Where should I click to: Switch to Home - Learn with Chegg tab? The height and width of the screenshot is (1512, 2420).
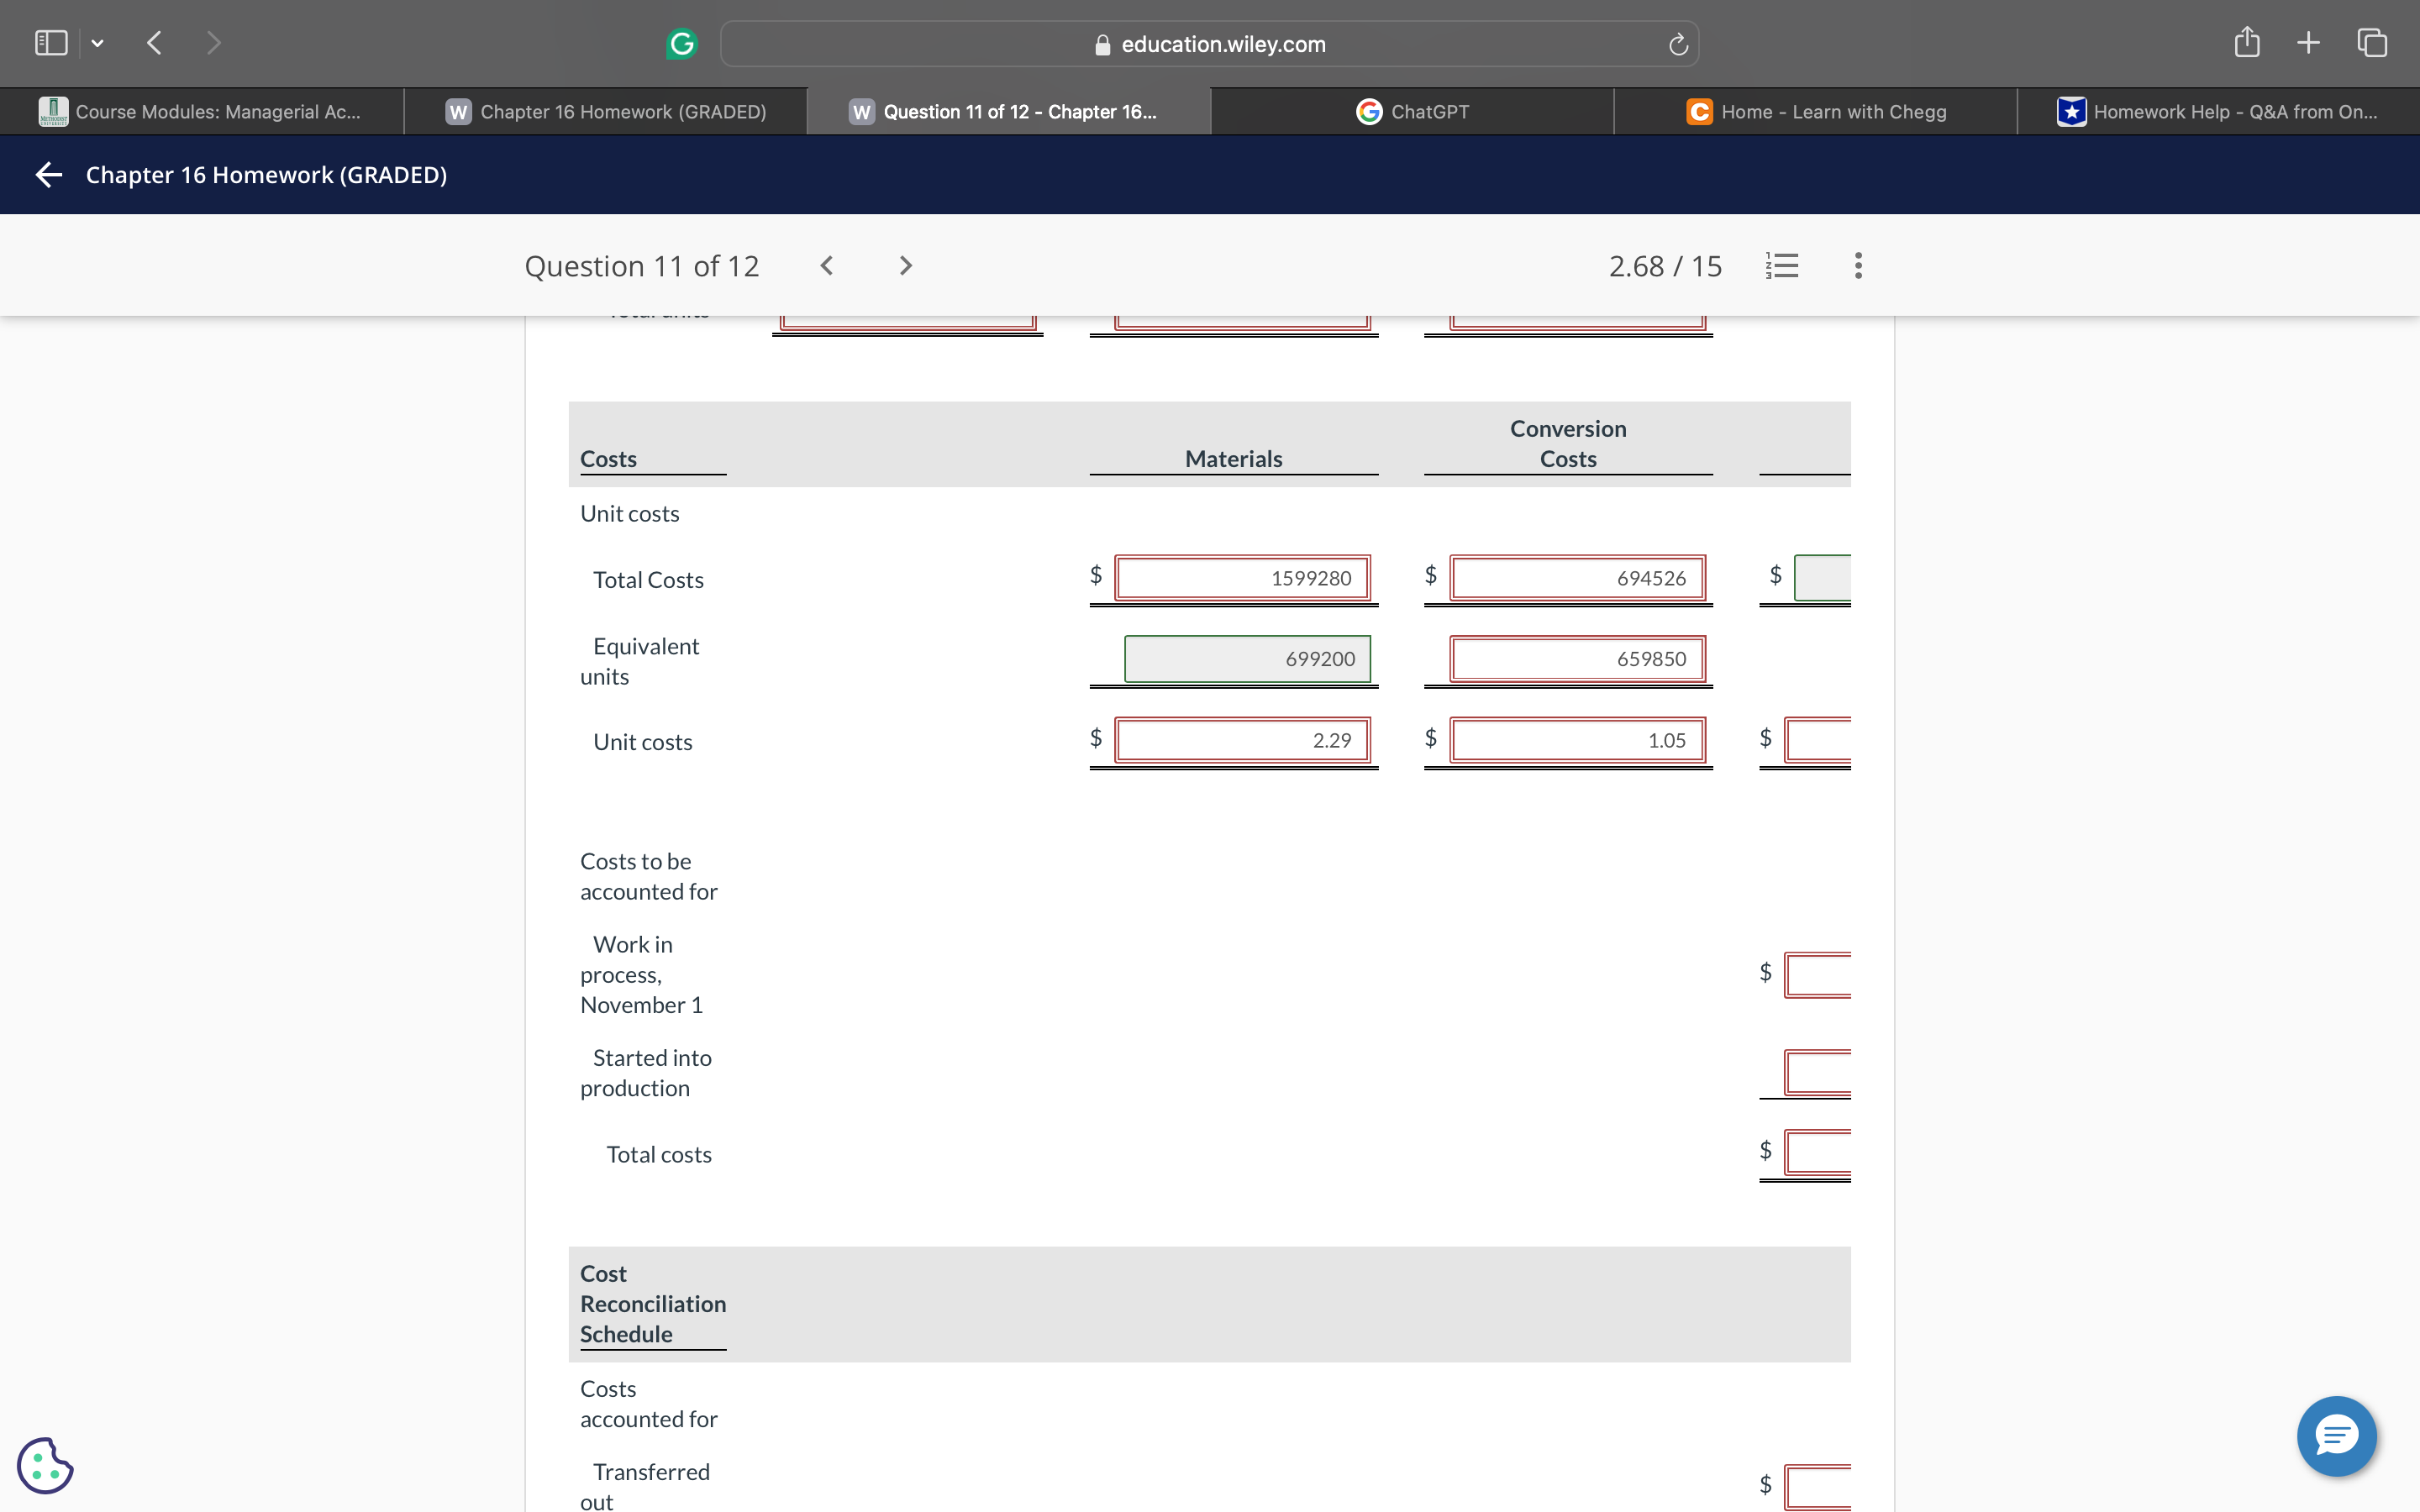[1815, 112]
